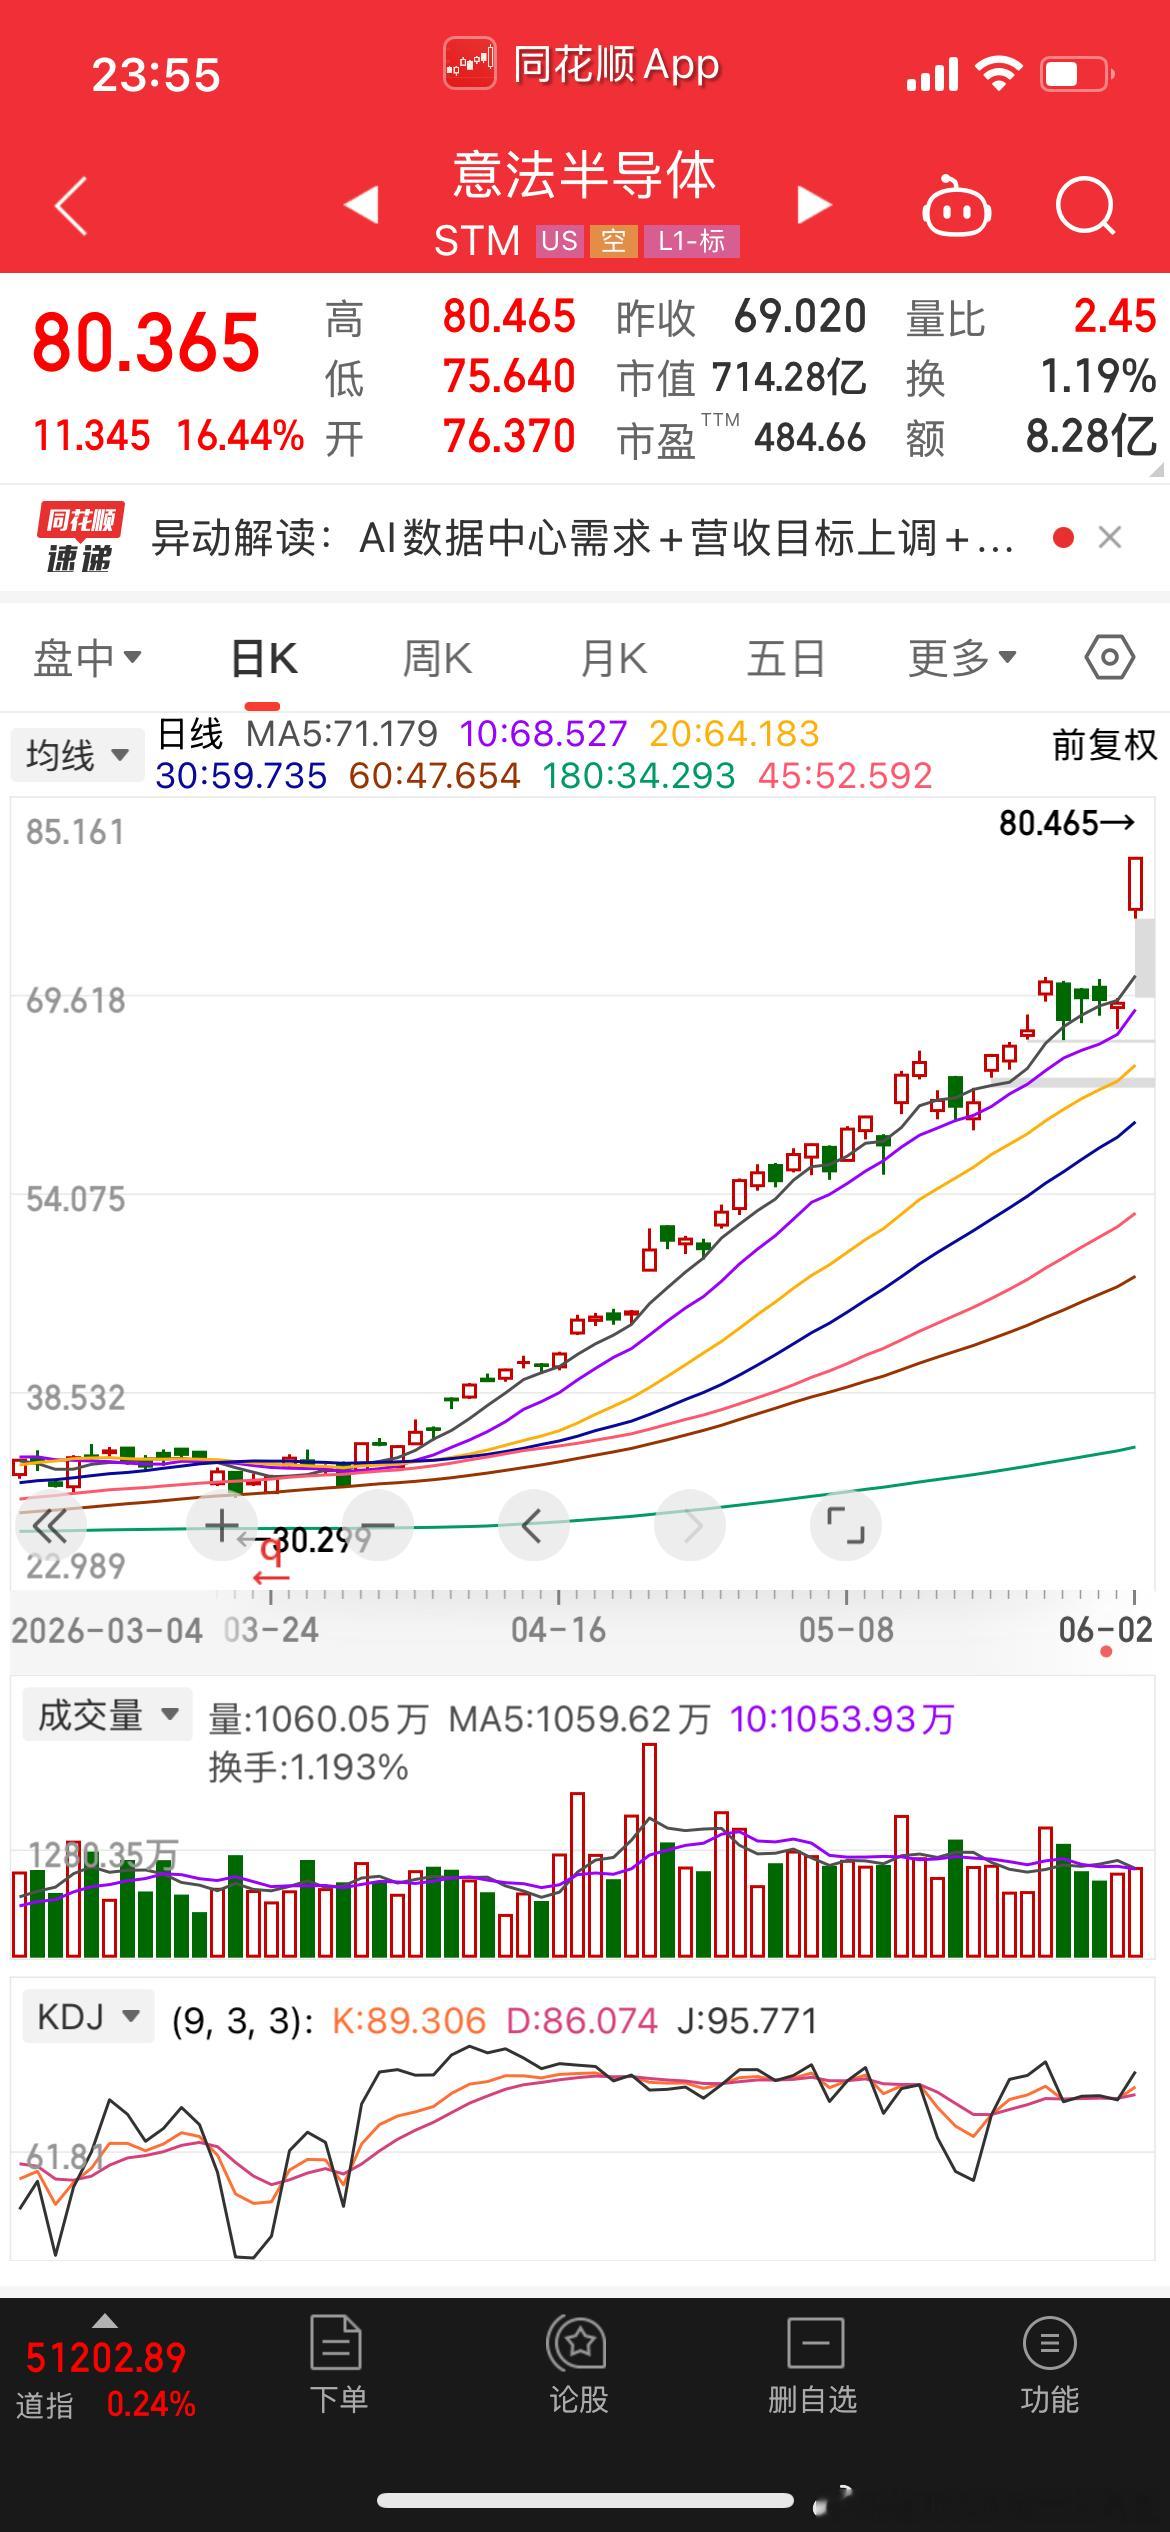This screenshot has height=2532, width=1170.
Task: Tap MA5:71.179 legend value
Action: pos(342,734)
